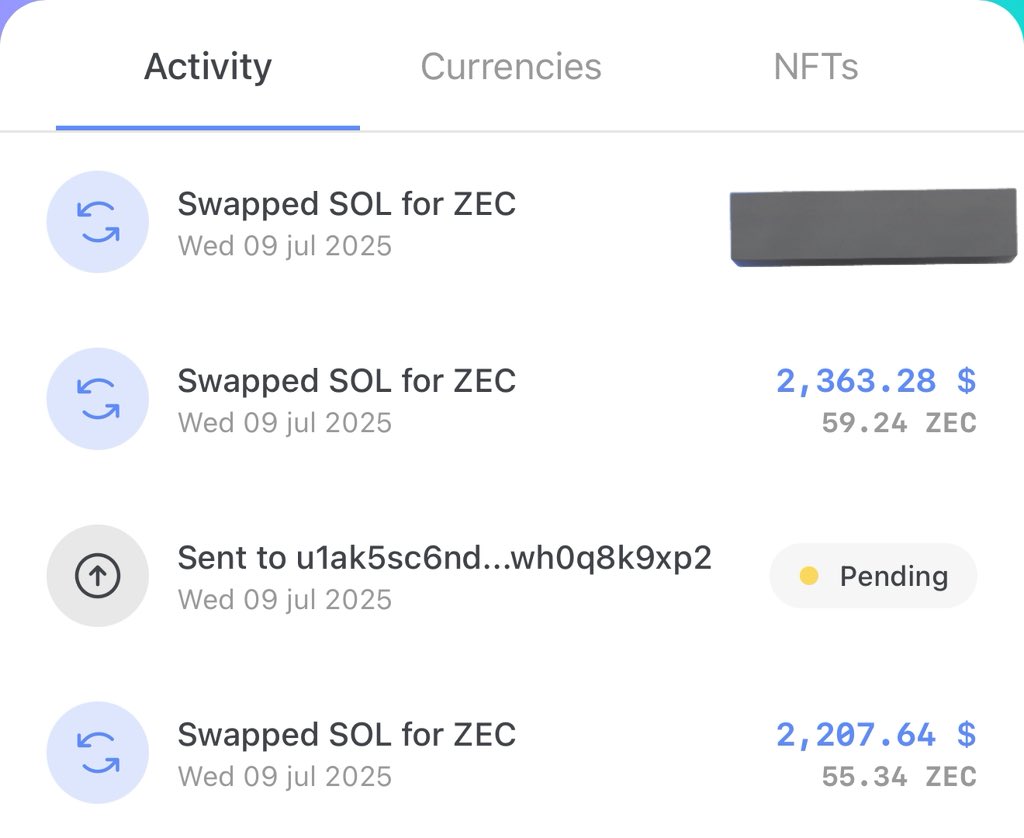
Task: Open the Pending status badge
Action: (874, 576)
